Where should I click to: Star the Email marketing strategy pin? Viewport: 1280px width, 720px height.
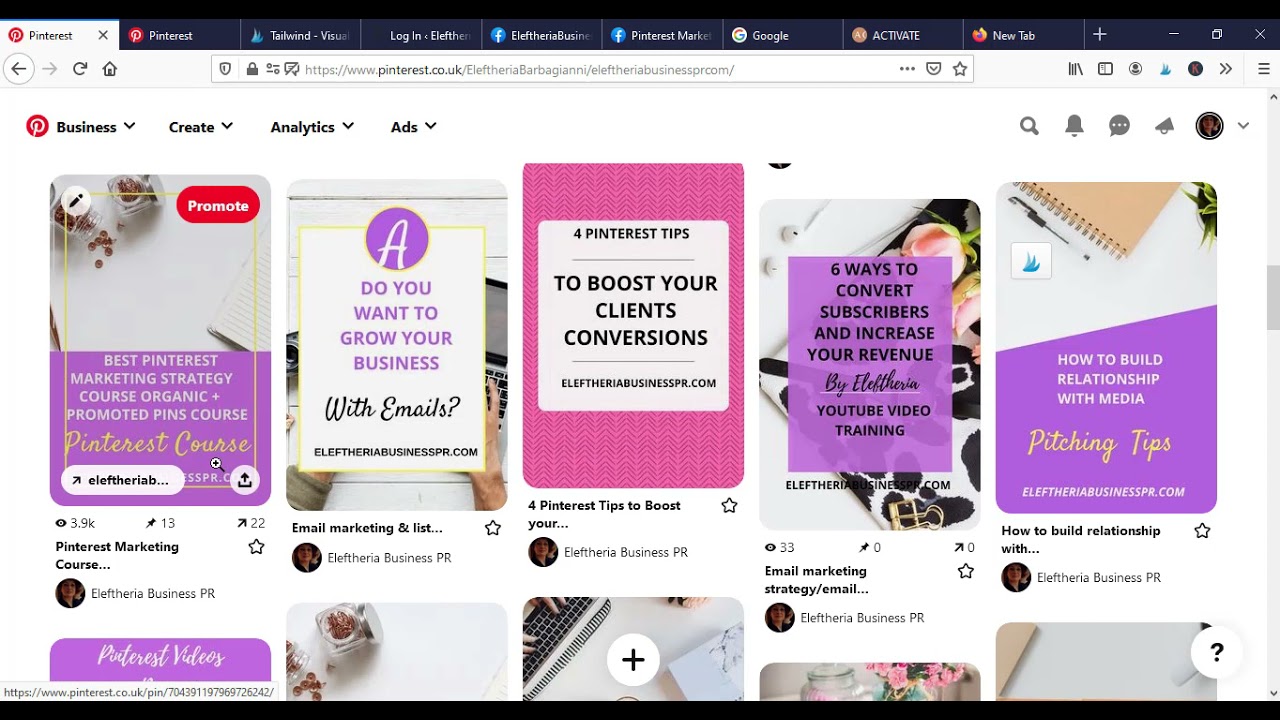click(965, 571)
